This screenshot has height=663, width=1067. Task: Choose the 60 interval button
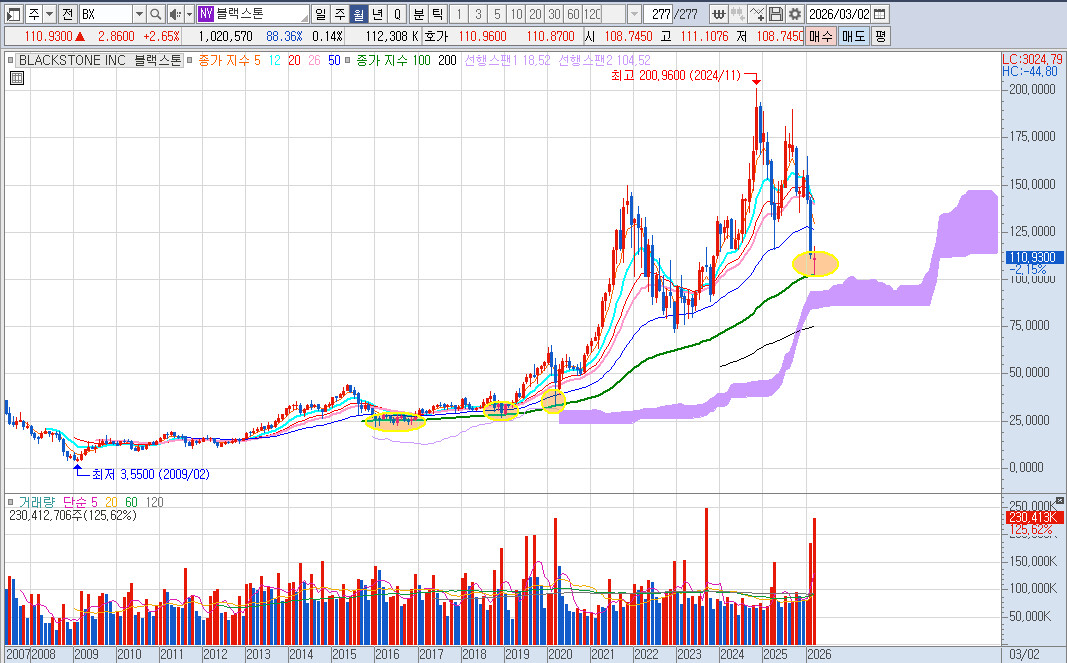[x=574, y=14]
